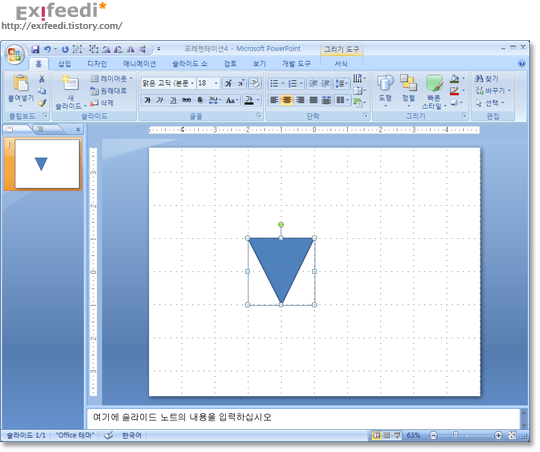Toggle underline formatting
The image size is (540, 452).
tap(173, 100)
